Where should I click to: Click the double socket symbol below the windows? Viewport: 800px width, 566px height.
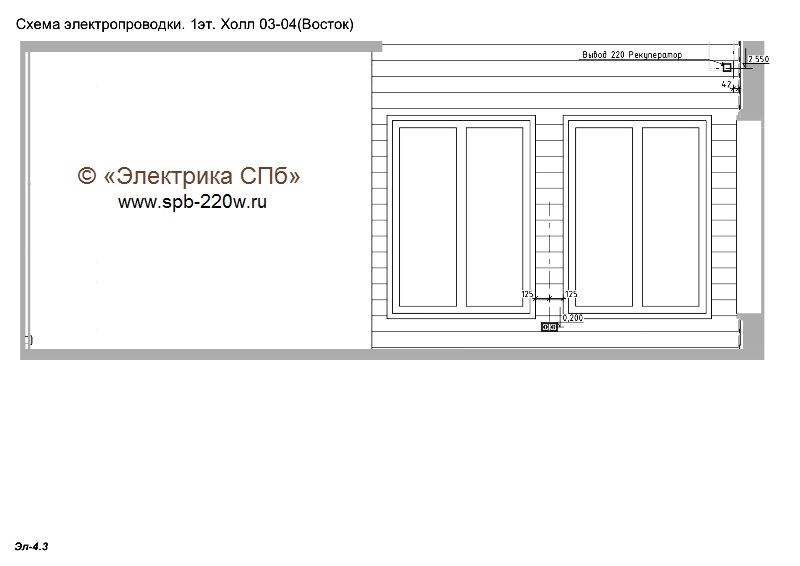click(549, 327)
